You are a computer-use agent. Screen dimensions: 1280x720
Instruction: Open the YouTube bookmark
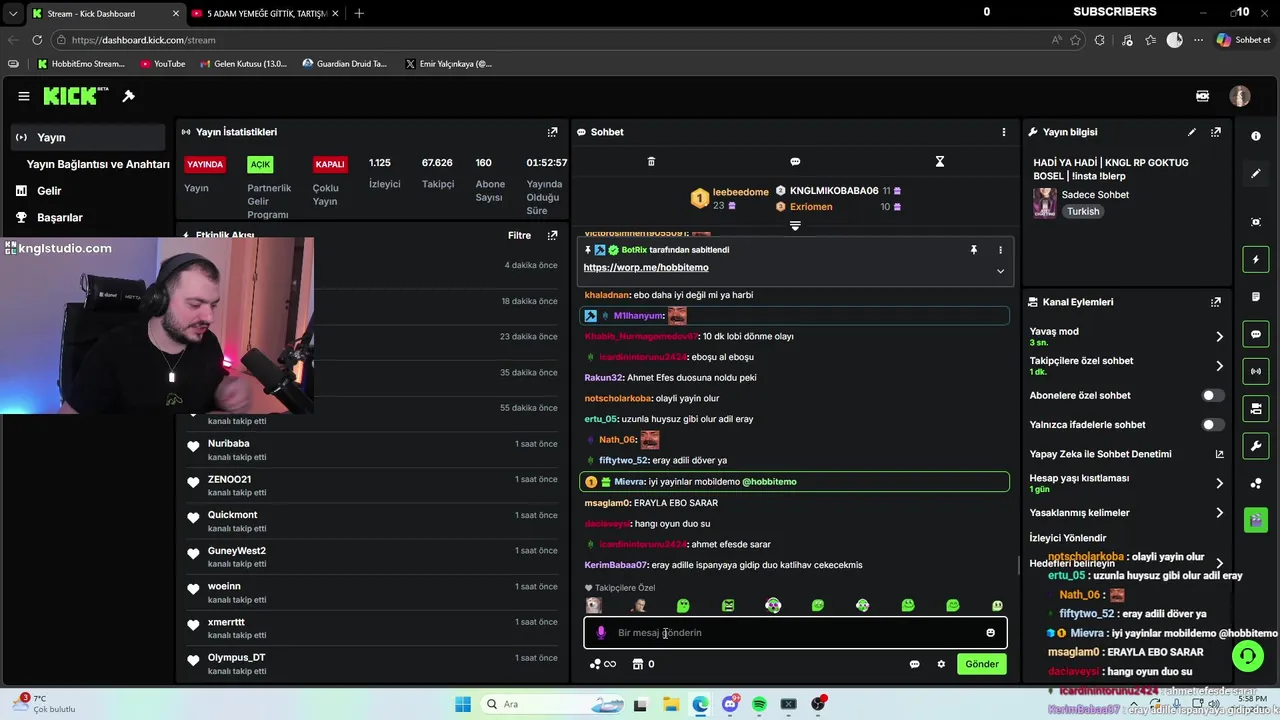coord(163,64)
